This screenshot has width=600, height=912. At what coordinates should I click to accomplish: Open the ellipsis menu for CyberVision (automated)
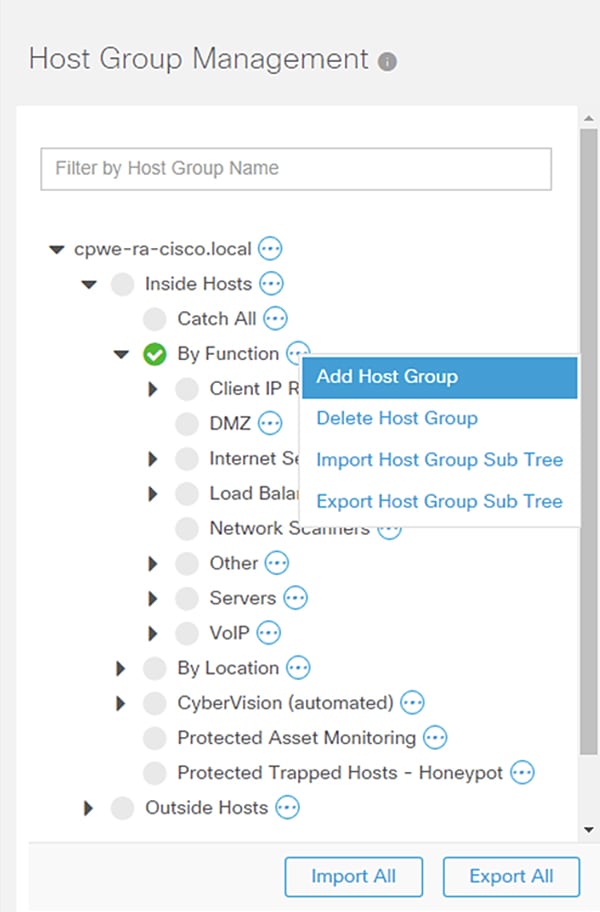[413, 703]
